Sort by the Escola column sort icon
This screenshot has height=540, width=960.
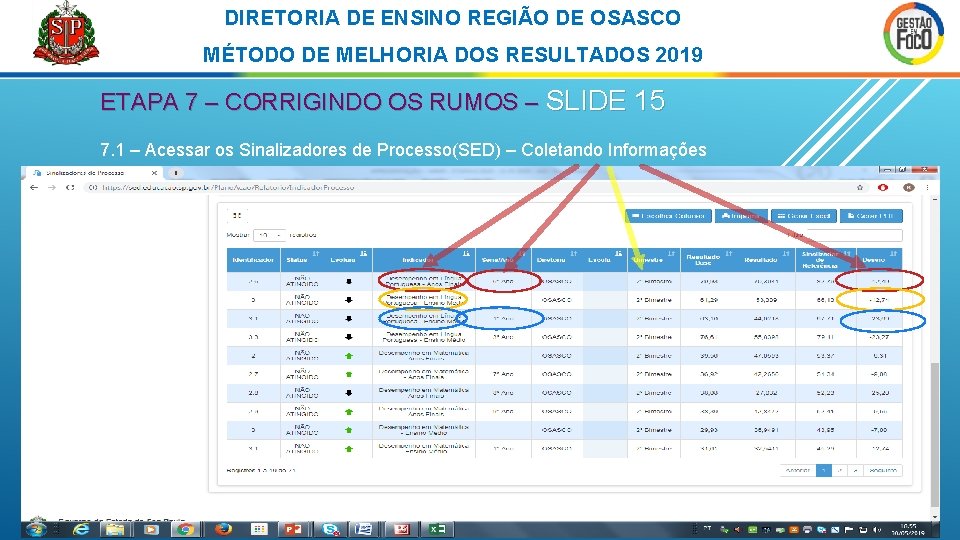(x=618, y=253)
